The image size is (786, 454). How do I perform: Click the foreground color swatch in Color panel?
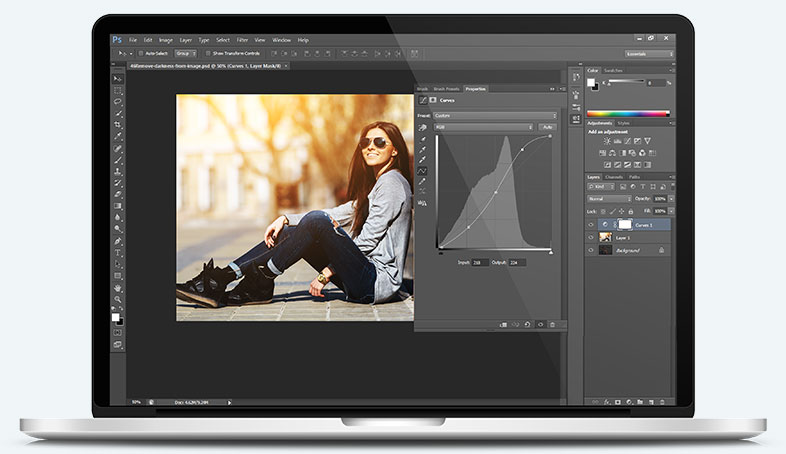(591, 82)
